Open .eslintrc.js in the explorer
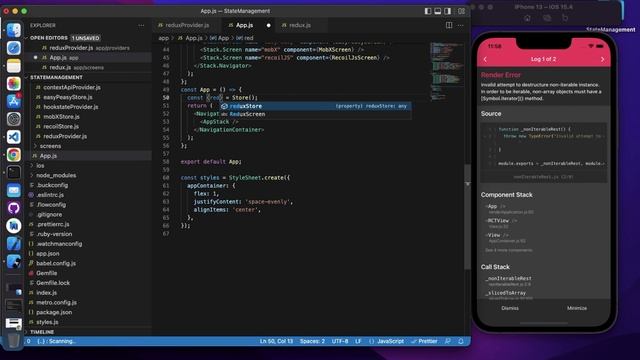This screenshot has width=640, height=360. click(x=50, y=195)
